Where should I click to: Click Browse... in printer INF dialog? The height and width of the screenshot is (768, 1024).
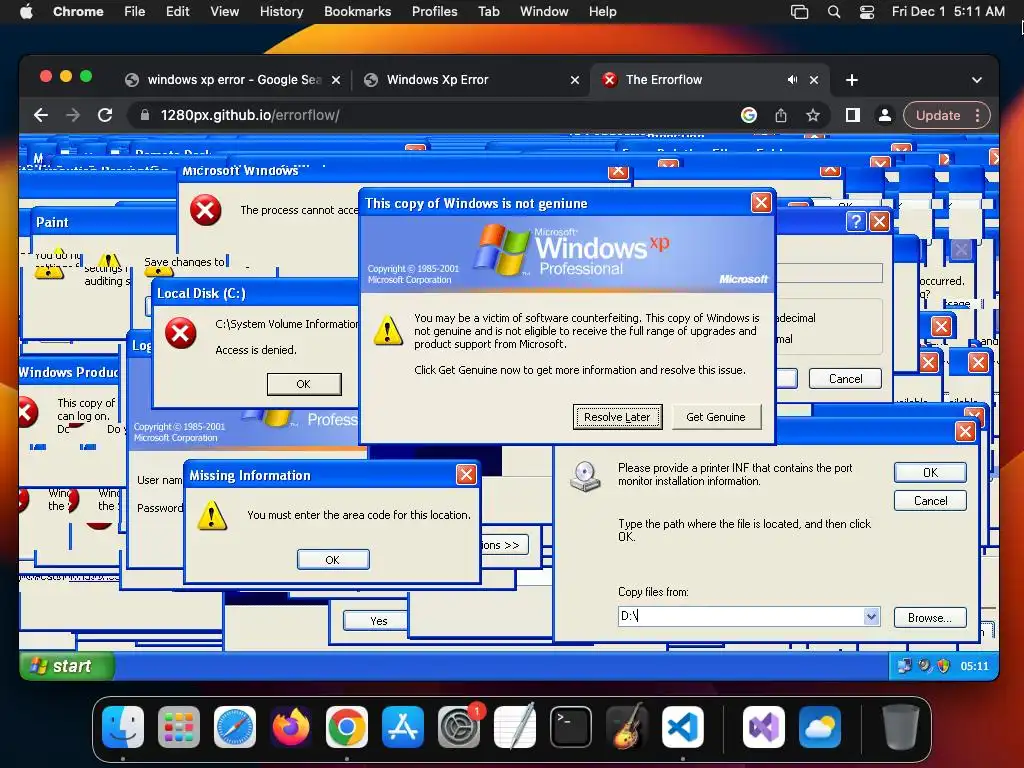930,618
